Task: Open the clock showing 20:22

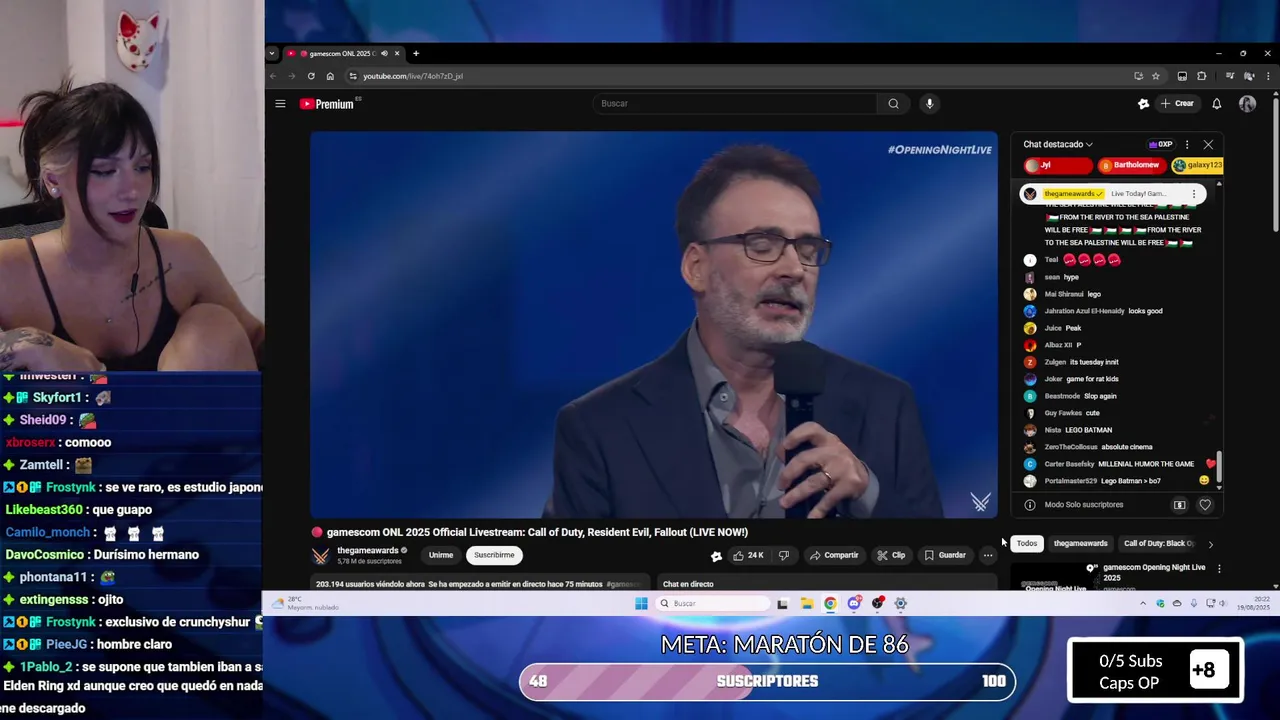Action: [x=1253, y=603]
